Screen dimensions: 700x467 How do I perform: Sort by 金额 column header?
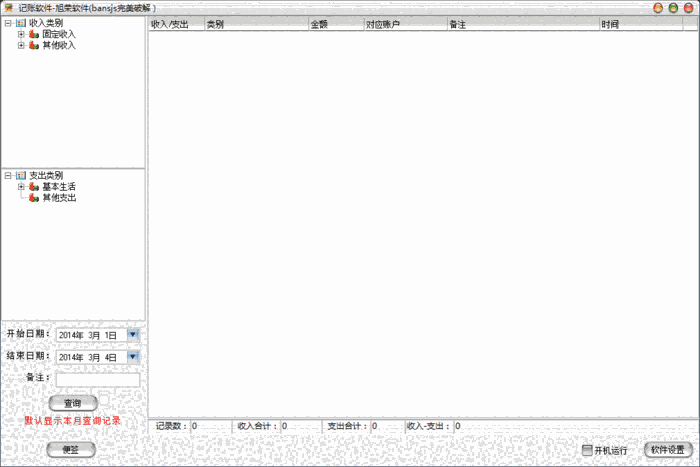tap(337, 24)
